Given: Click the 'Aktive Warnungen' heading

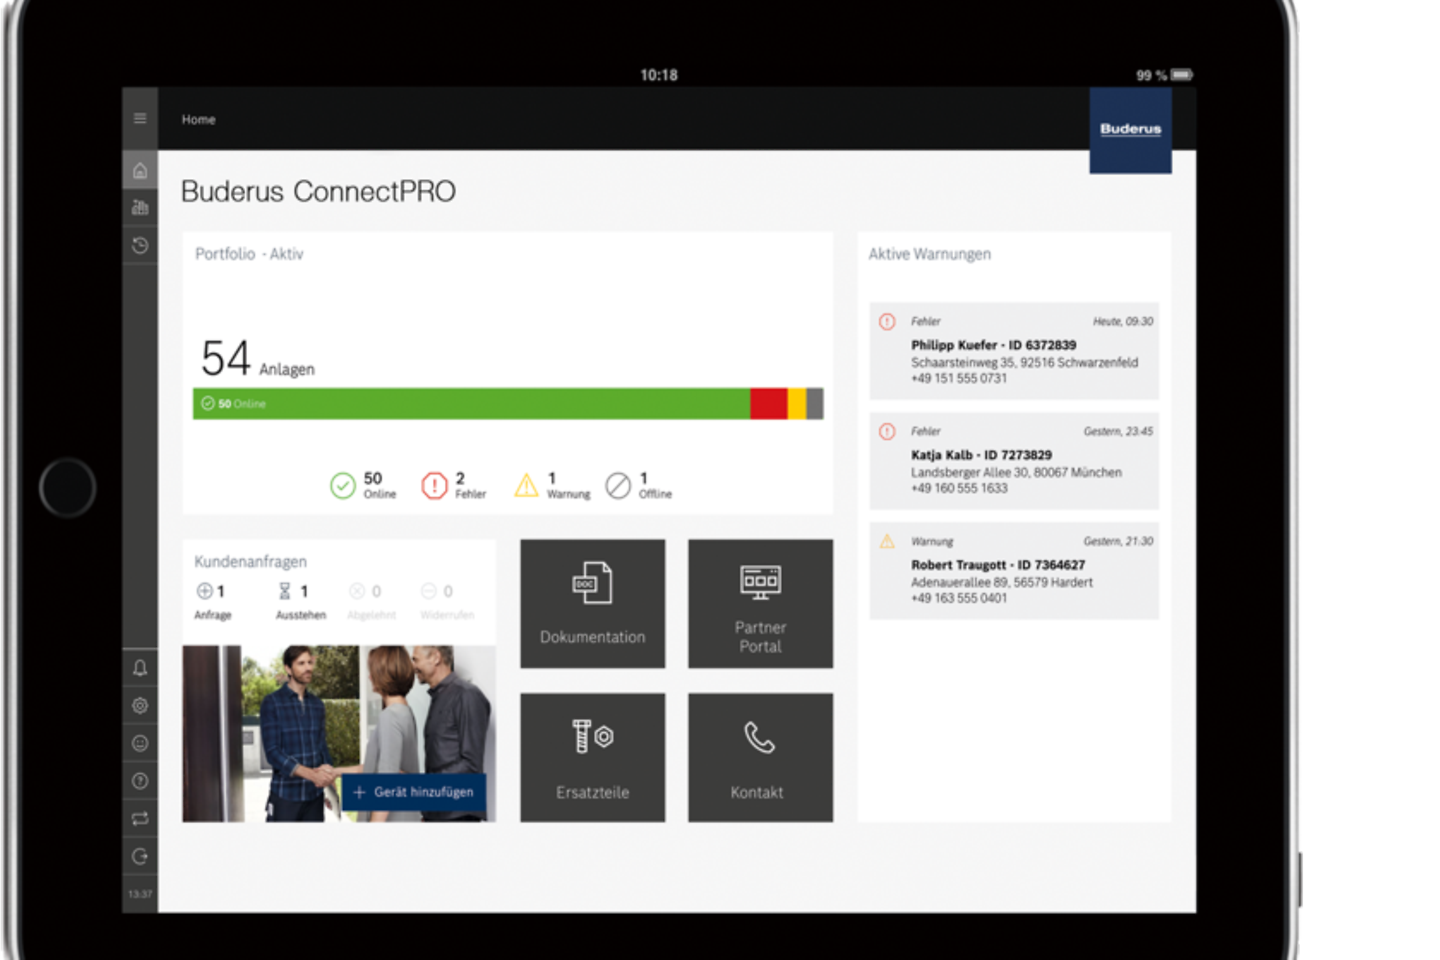Looking at the screenshot, I should point(930,254).
